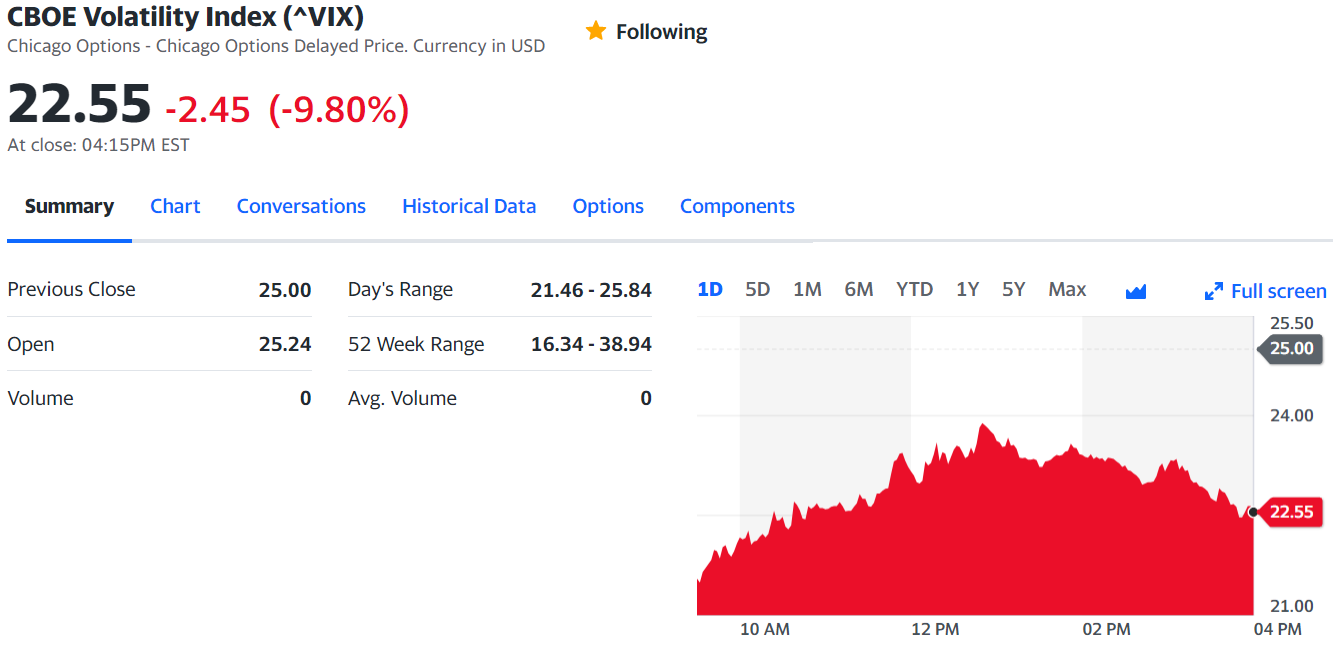
Task: Click the 02 PM time axis label
Action: (x=1106, y=629)
